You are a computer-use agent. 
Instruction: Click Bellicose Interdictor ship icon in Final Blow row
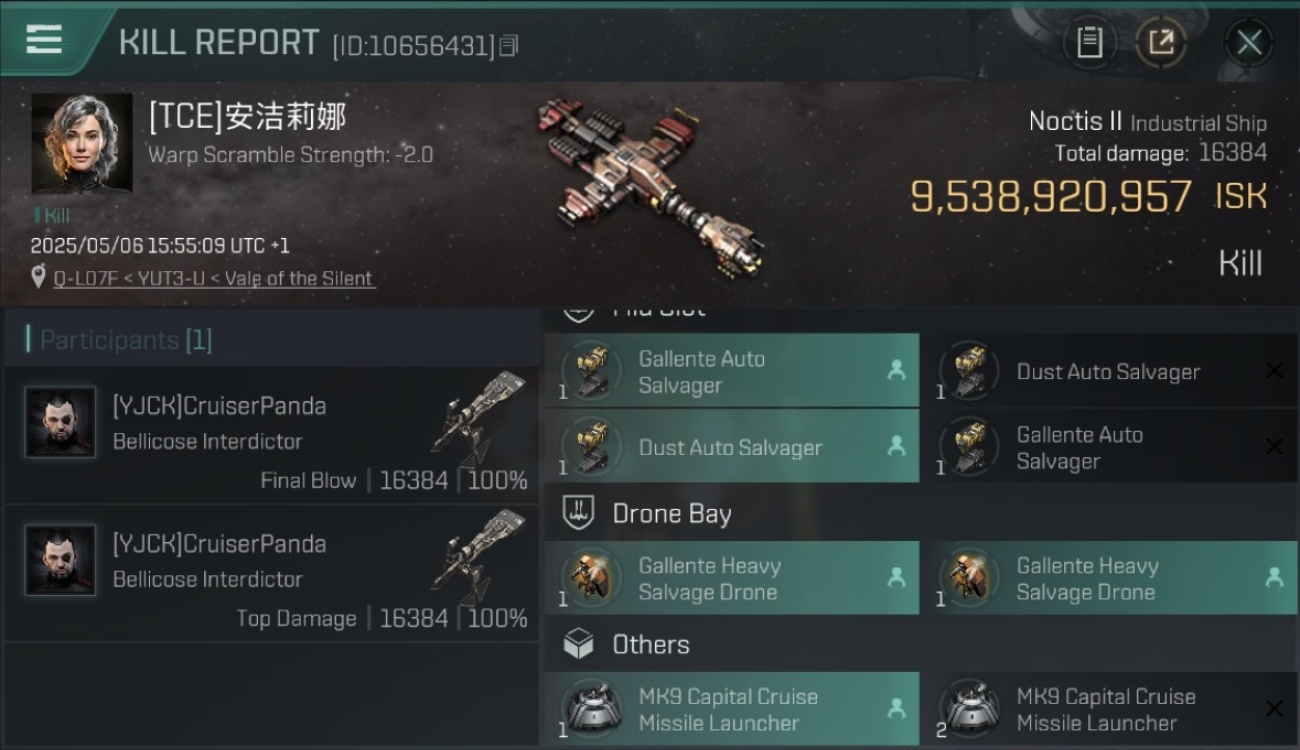479,412
